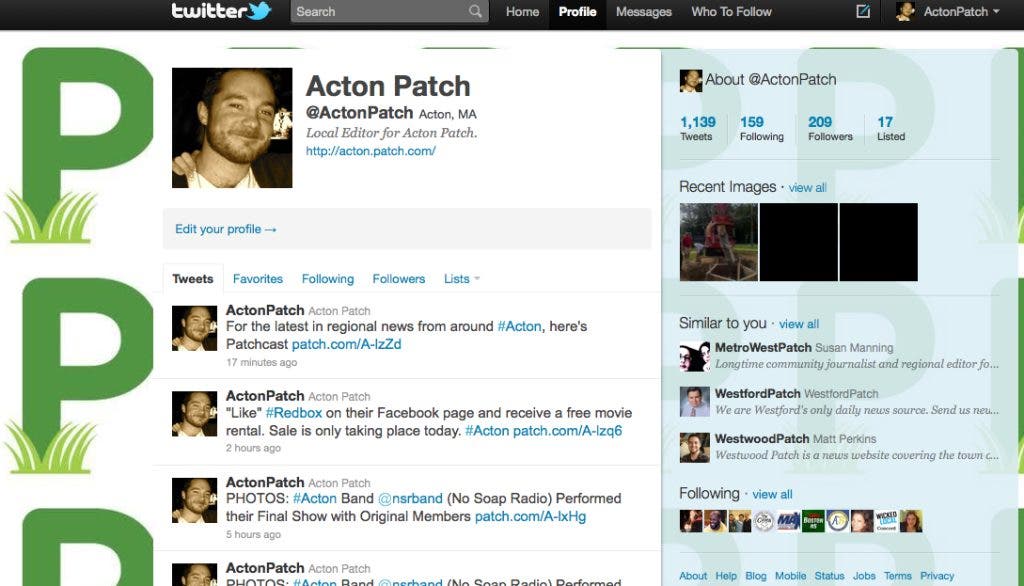
Task: Click the #Acton hashtag in Patchcast tweet
Action: point(519,326)
